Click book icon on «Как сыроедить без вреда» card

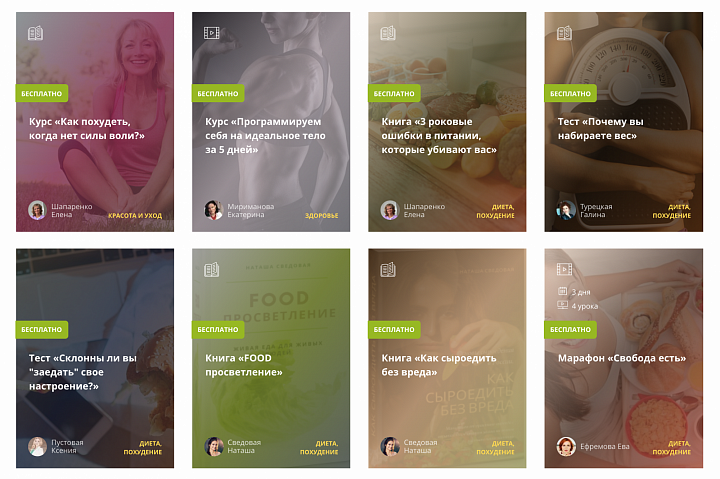pyautogui.click(x=388, y=270)
